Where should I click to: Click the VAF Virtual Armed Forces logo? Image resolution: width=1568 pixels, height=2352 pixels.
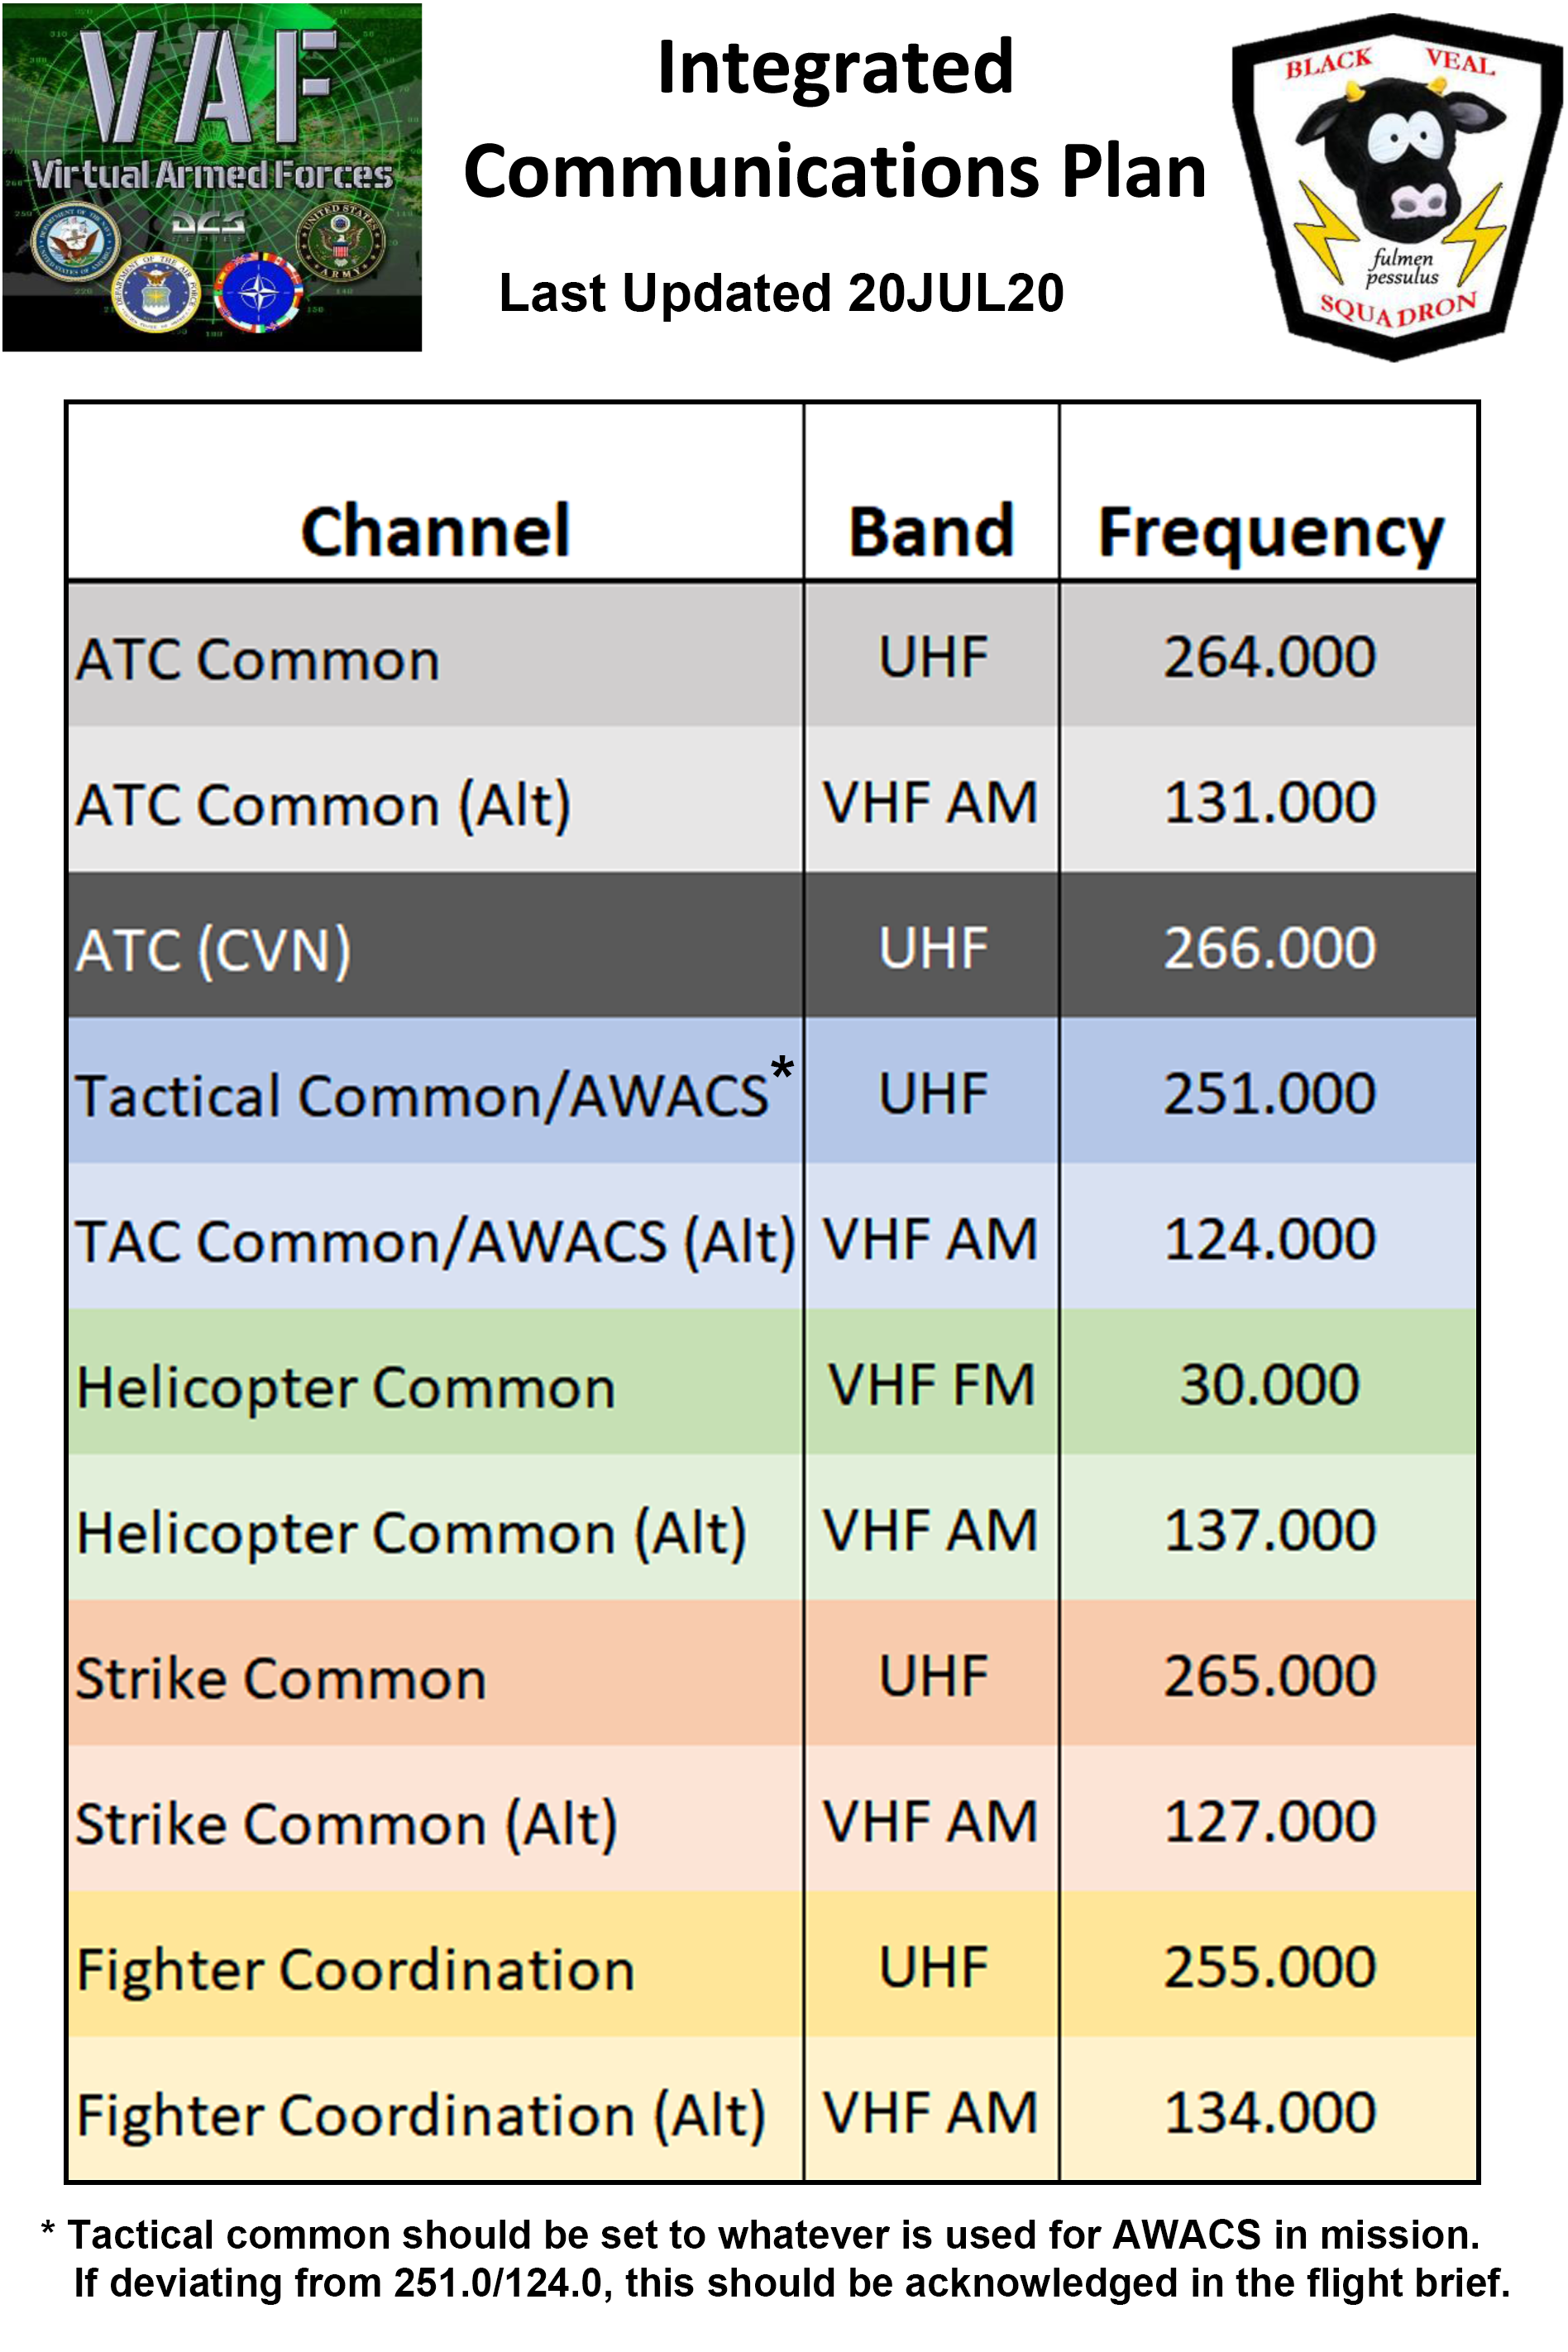point(212,177)
